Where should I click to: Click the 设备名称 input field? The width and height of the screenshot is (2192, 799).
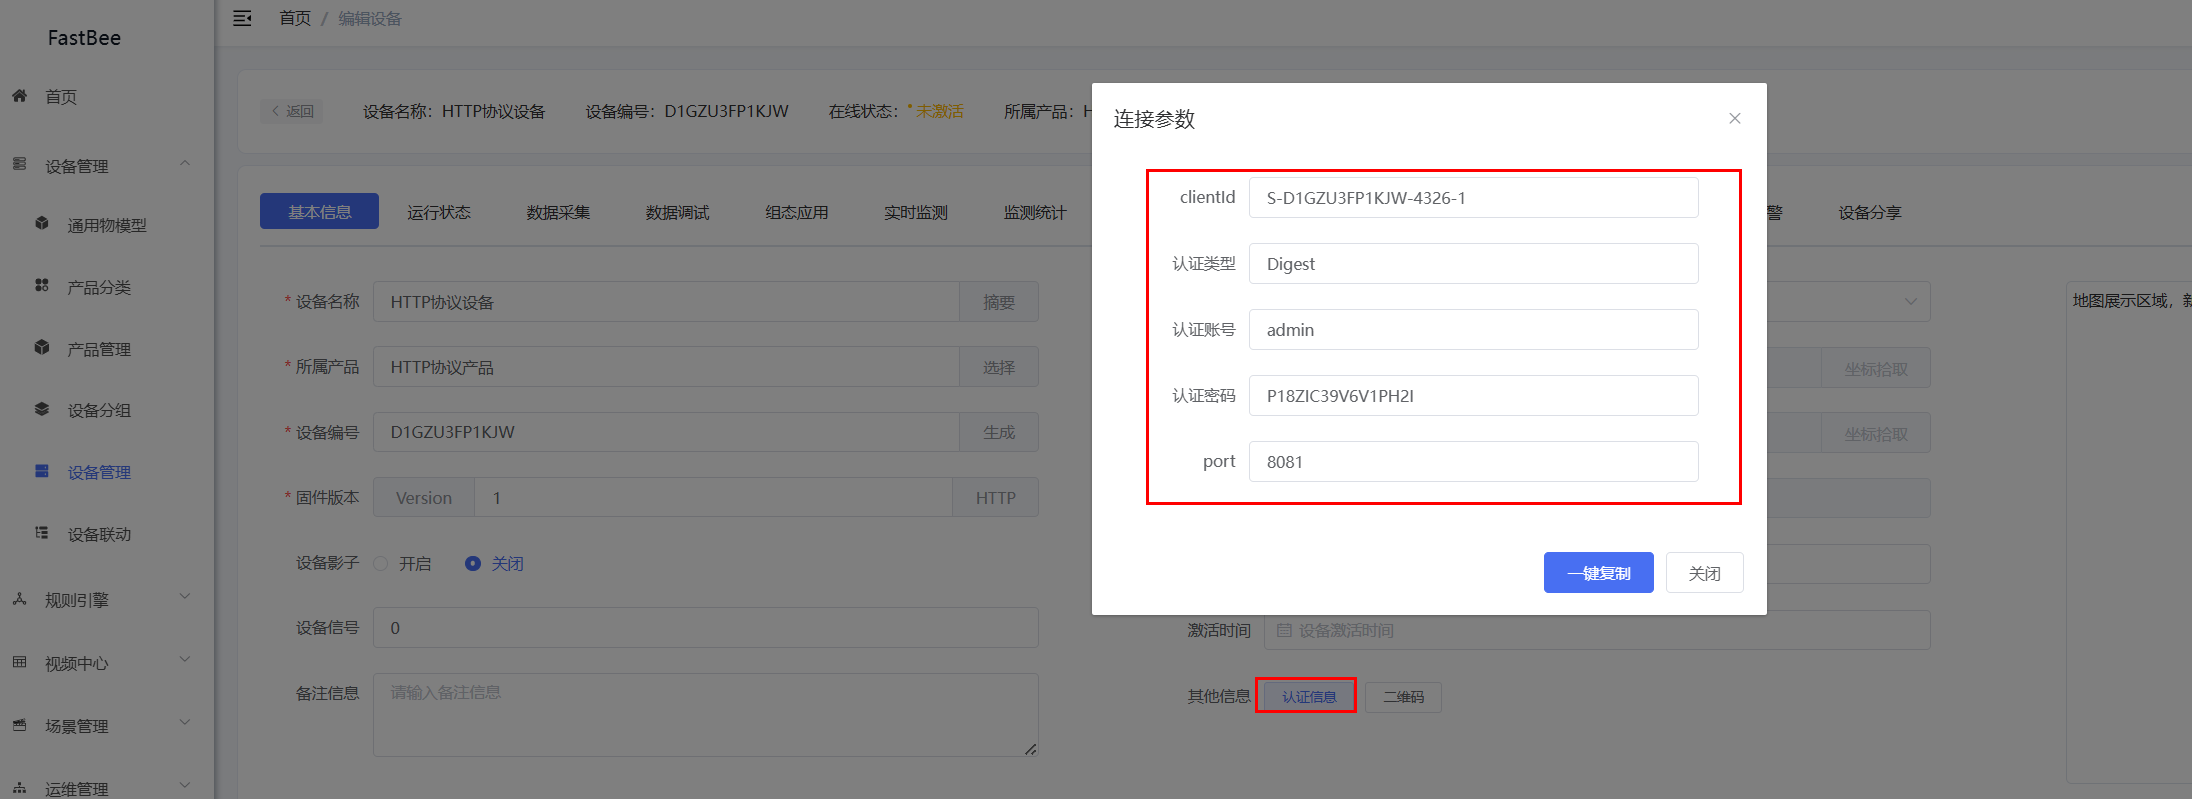pos(666,302)
